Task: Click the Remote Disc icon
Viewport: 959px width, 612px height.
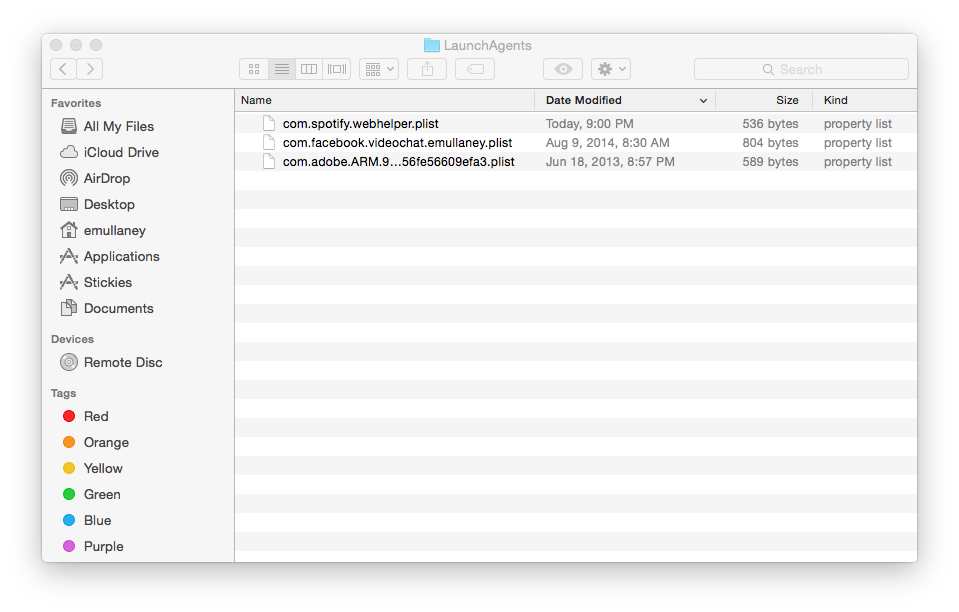Action: [x=69, y=362]
